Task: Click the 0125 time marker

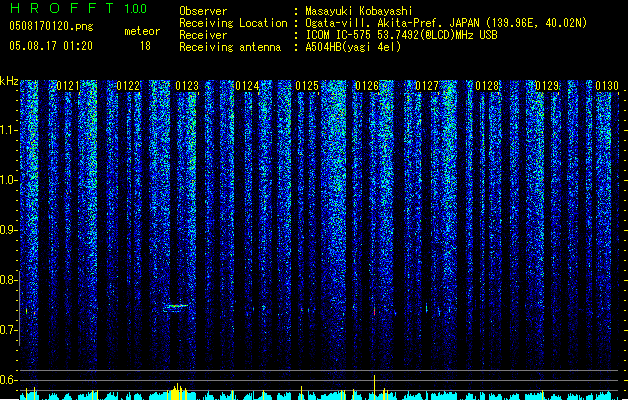Action: [x=307, y=86]
